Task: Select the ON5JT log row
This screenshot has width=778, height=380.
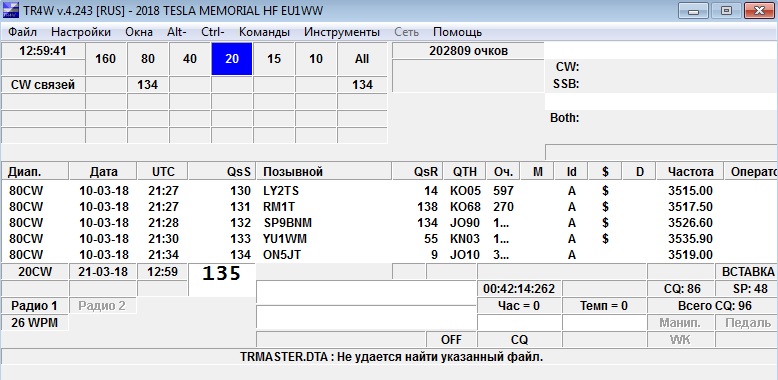Action: (389, 254)
